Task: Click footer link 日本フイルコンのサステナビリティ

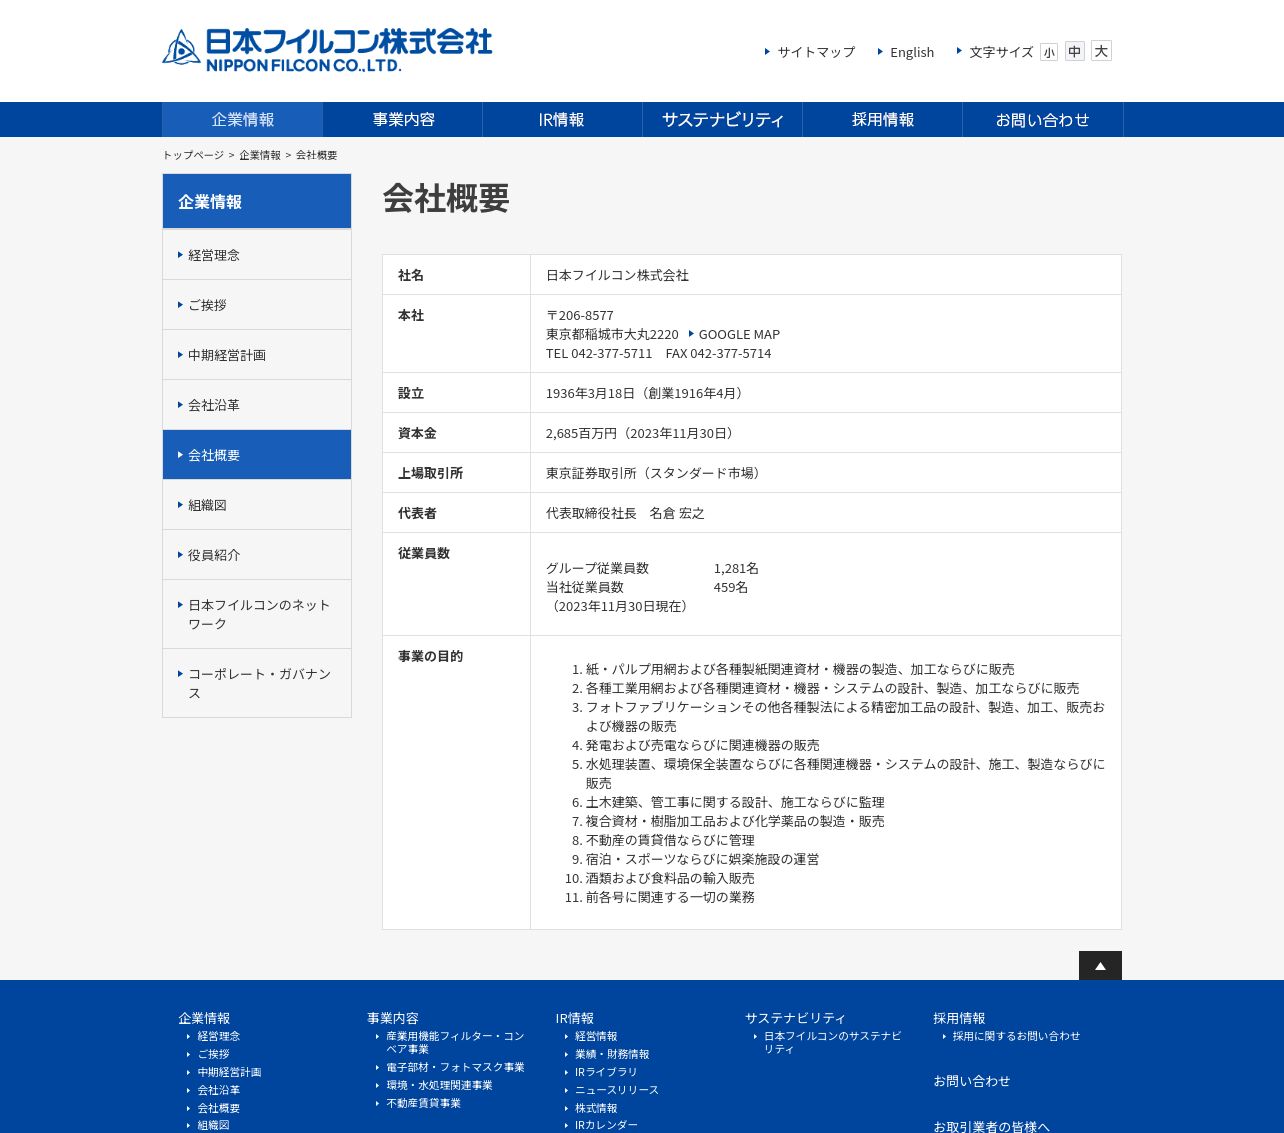Action: [x=833, y=1042]
